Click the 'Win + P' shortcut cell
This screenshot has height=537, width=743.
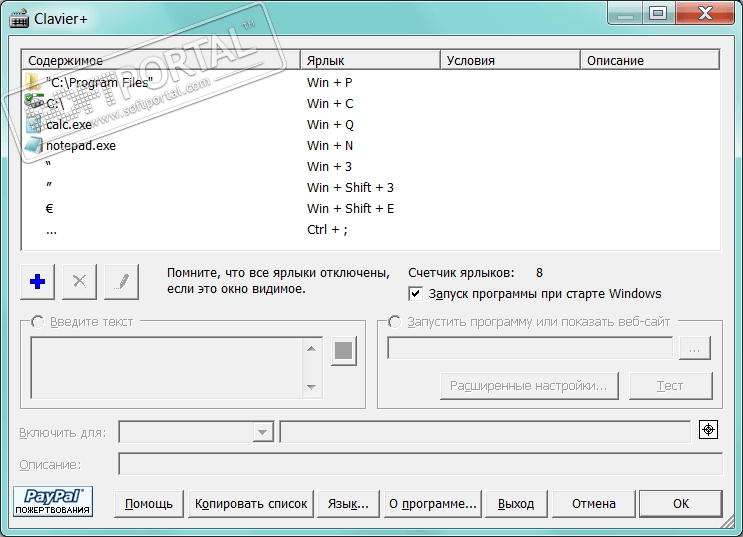[x=330, y=82]
